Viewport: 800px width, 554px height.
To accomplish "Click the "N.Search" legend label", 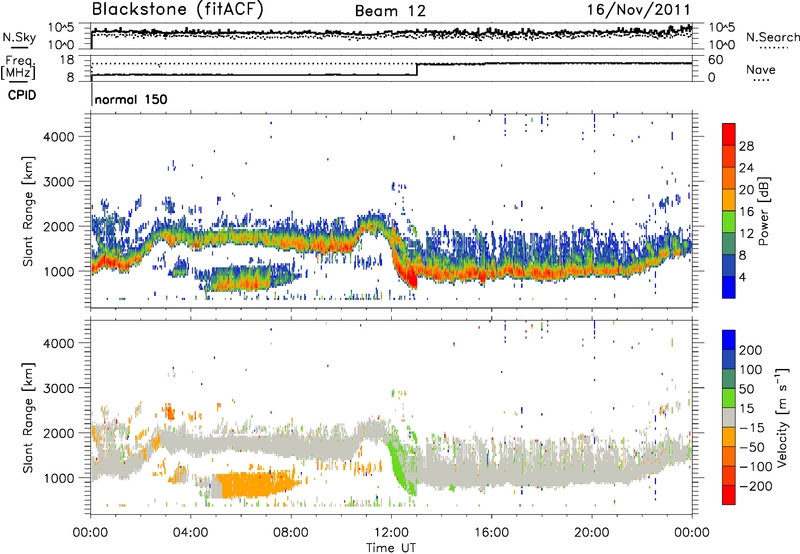I will [772, 37].
